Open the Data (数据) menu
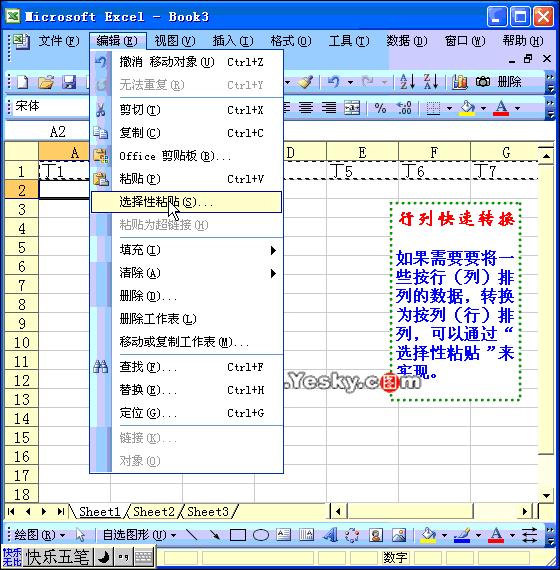The image size is (560, 570). [x=407, y=41]
